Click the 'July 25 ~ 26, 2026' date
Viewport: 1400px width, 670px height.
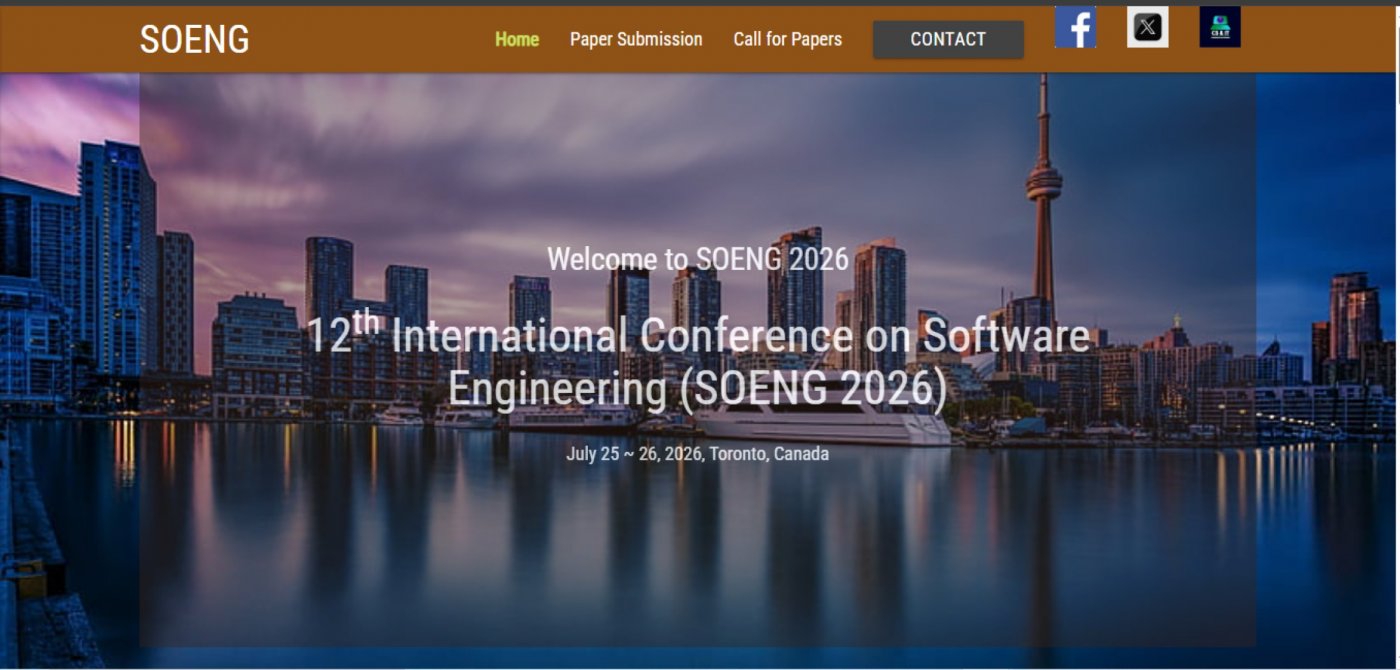(634, 454)
